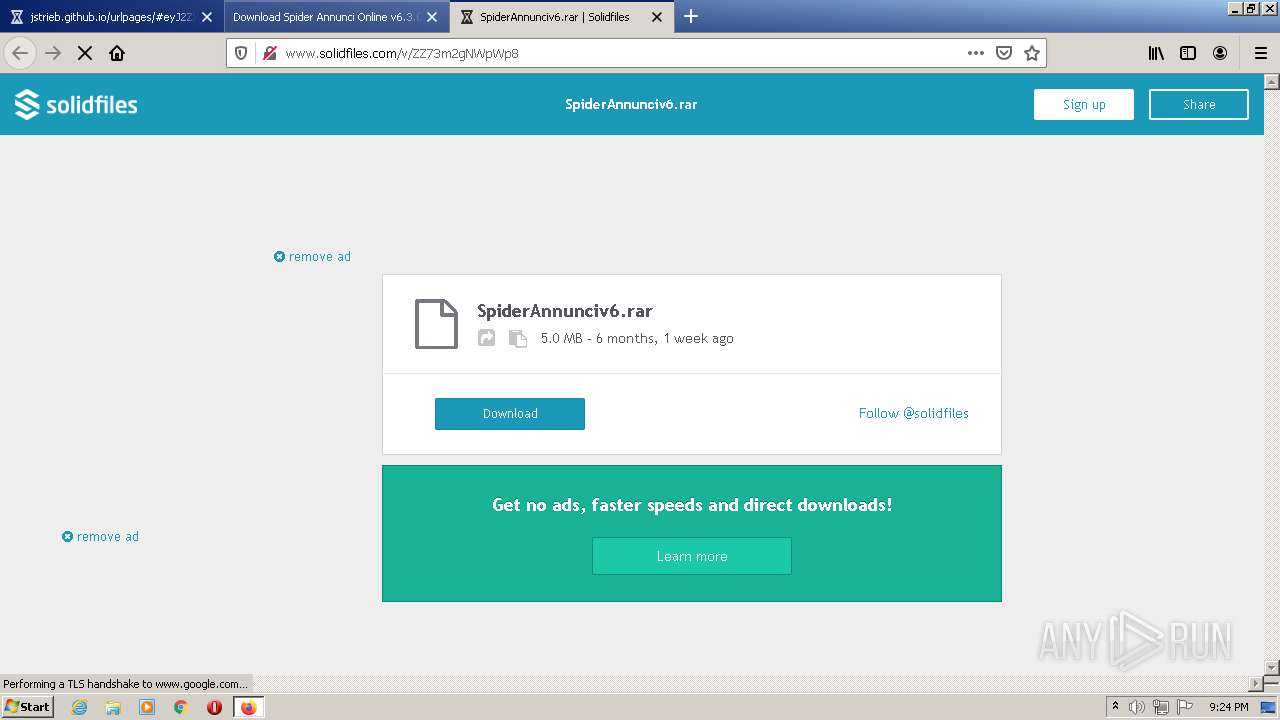Open Windows Explorer folder taskbar icon
Screen dimensions: 1280x720
point(113,707)
